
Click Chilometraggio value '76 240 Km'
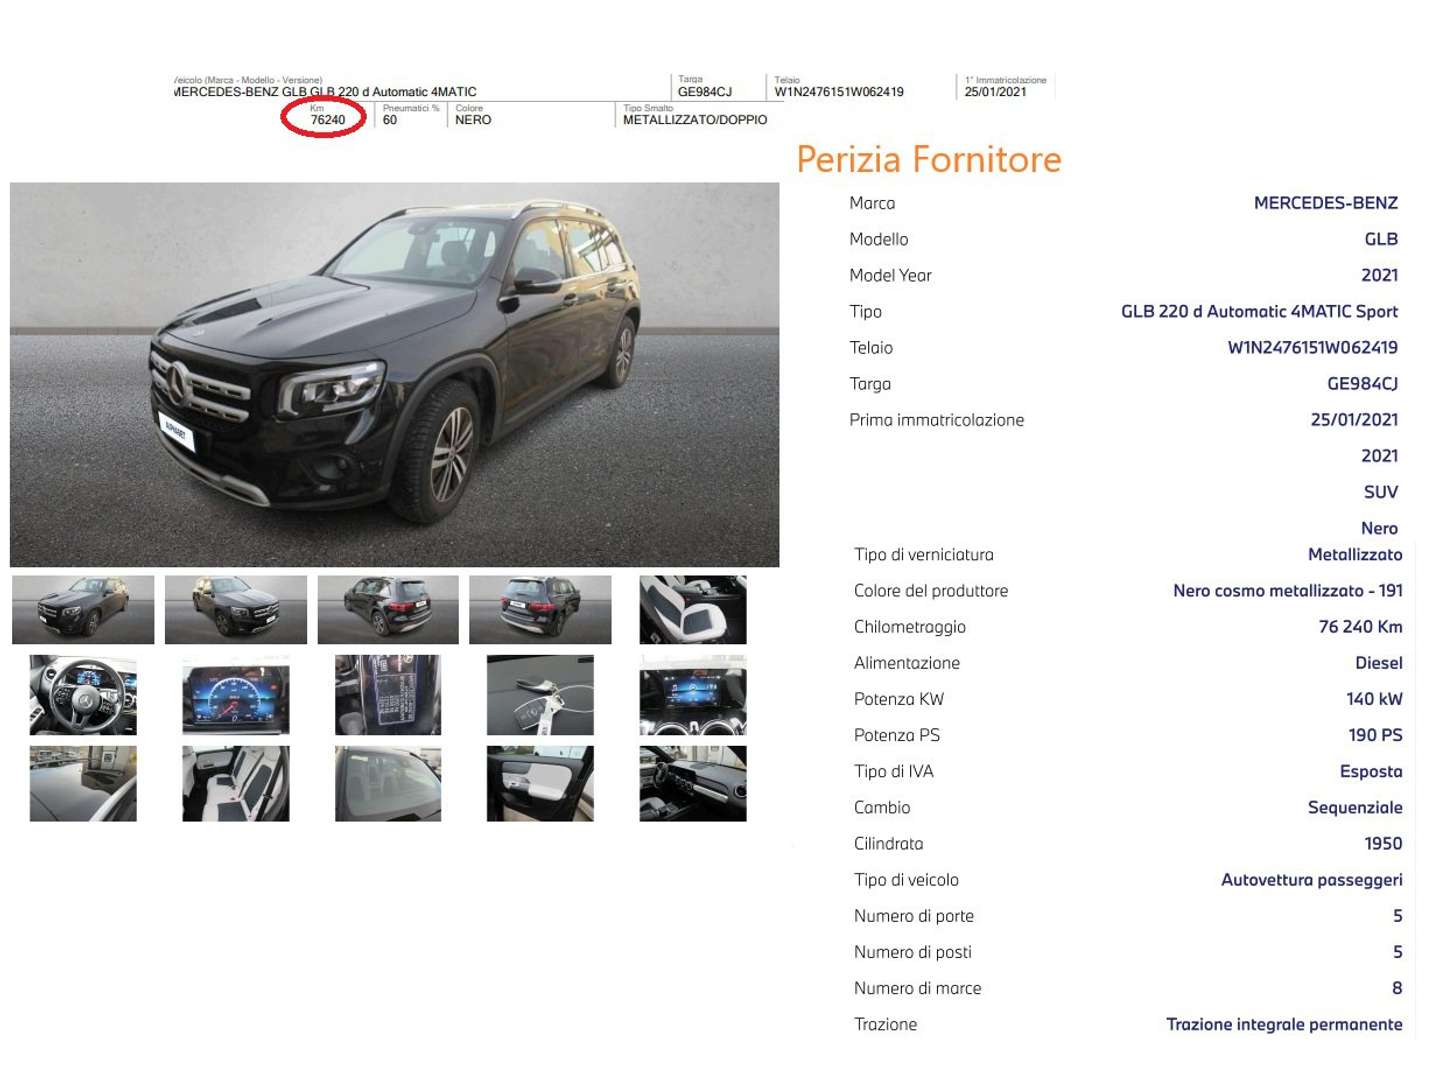[1360, 627]
